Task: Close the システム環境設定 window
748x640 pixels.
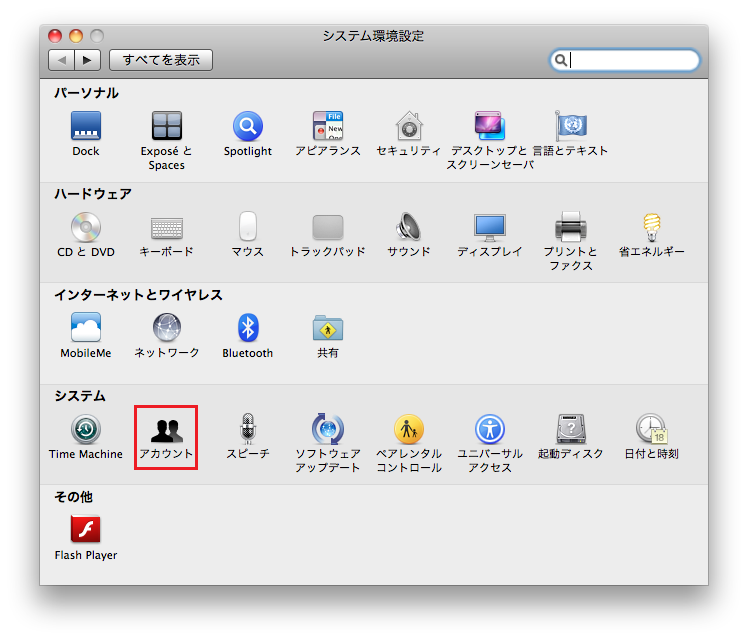Action: [x=55, y=36]
